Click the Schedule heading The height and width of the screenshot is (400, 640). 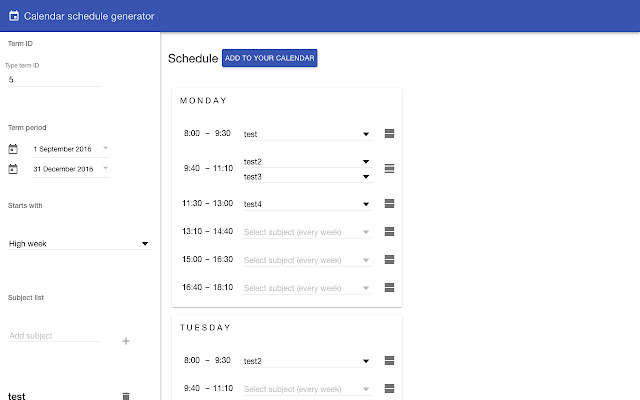click(193, 58)
